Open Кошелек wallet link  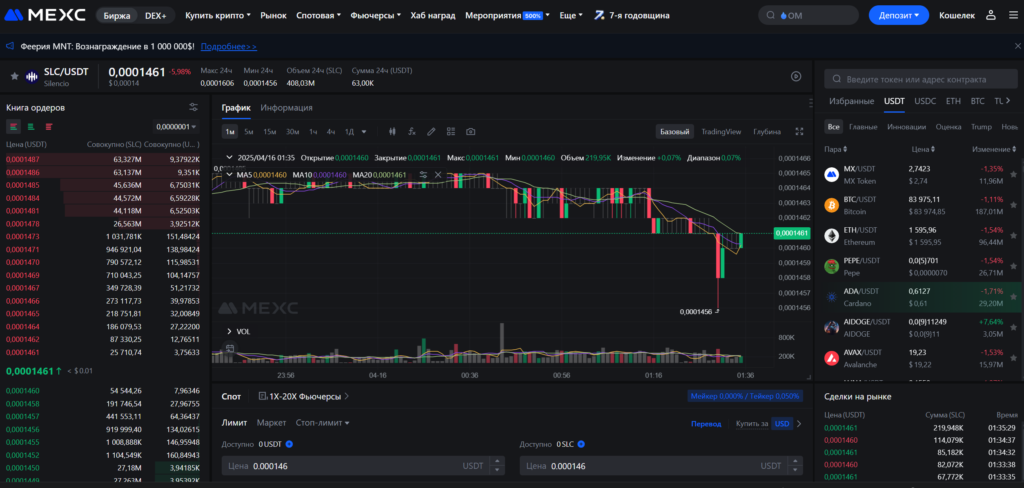pos(957,15)
